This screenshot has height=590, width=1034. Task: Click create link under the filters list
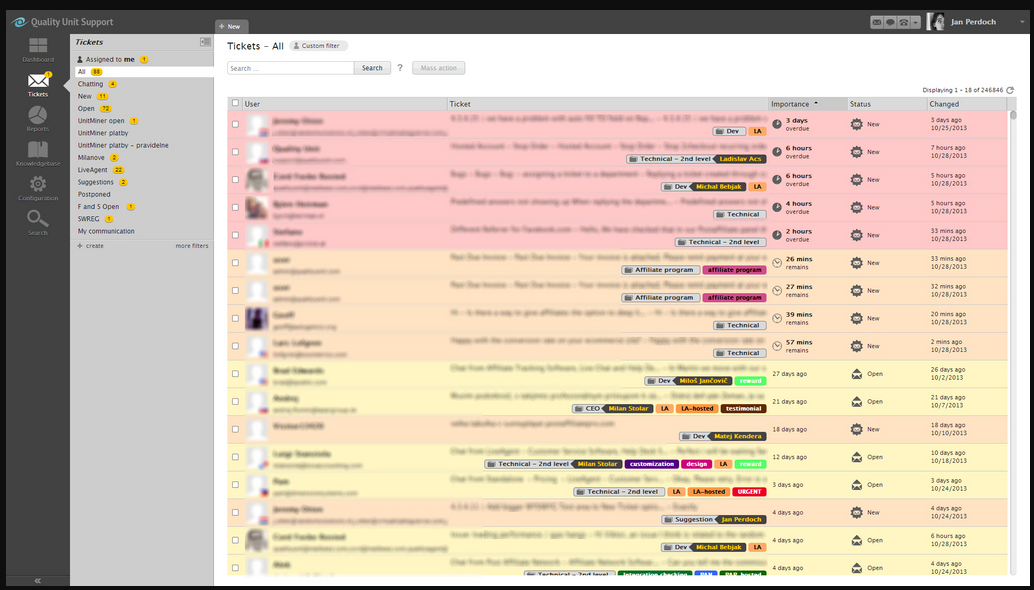tap(91, 246)
